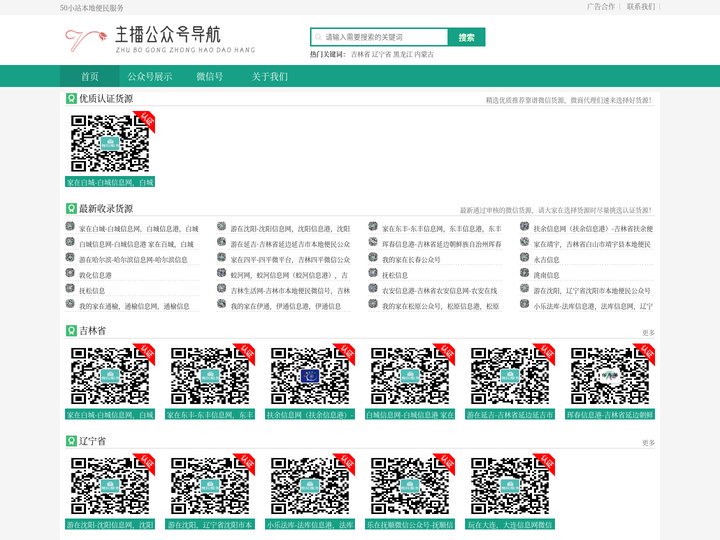The image size is (720, 540).
Task: Click 更多 link for 吉林省 section
Action: pyautogui.click(x=648, y=332)
